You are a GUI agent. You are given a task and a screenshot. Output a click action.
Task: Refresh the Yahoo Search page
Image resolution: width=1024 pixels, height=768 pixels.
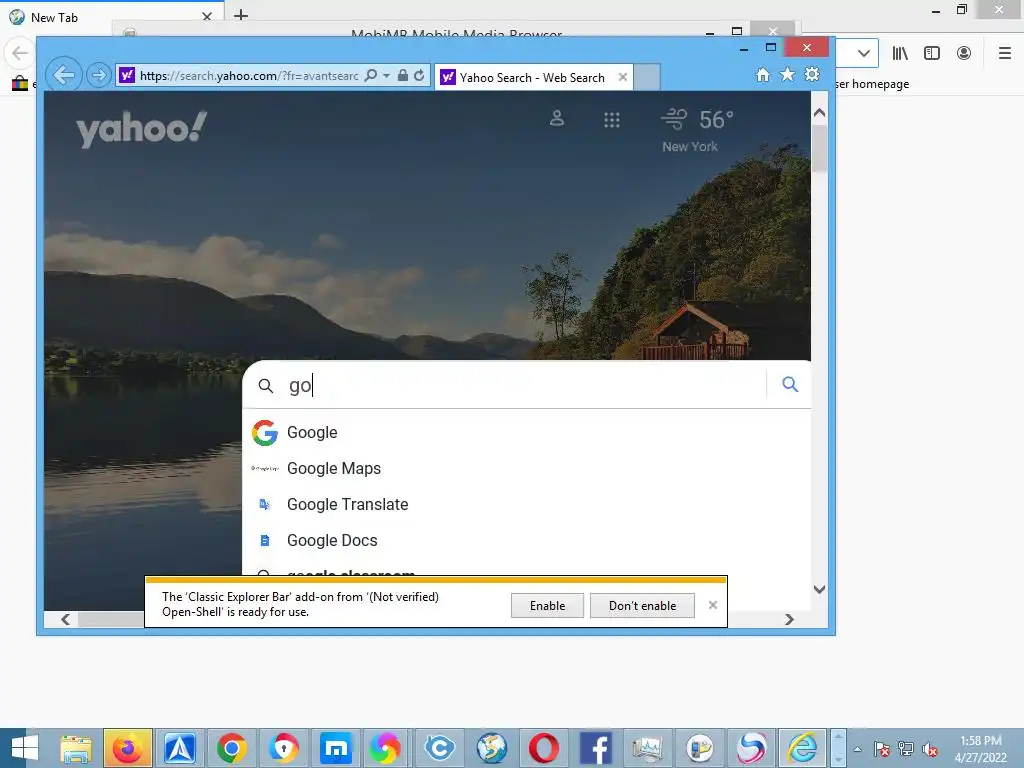point(419,76)
